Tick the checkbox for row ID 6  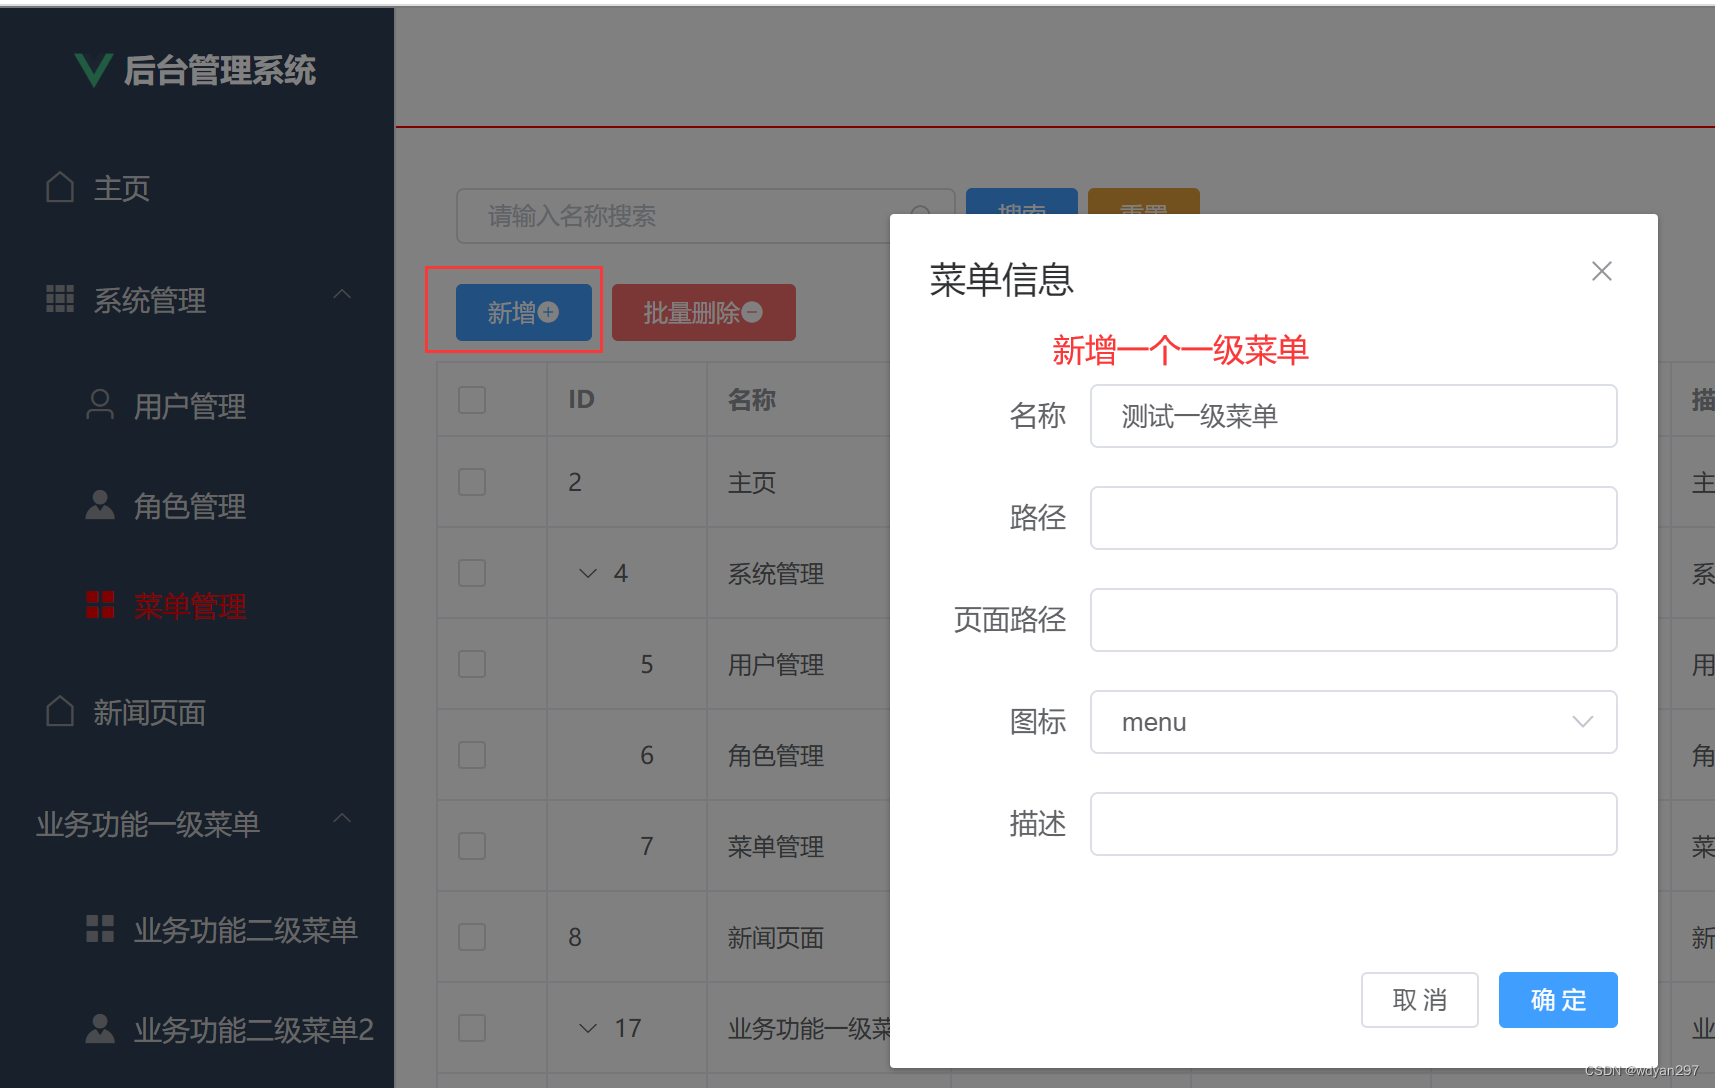coord(472,755)
